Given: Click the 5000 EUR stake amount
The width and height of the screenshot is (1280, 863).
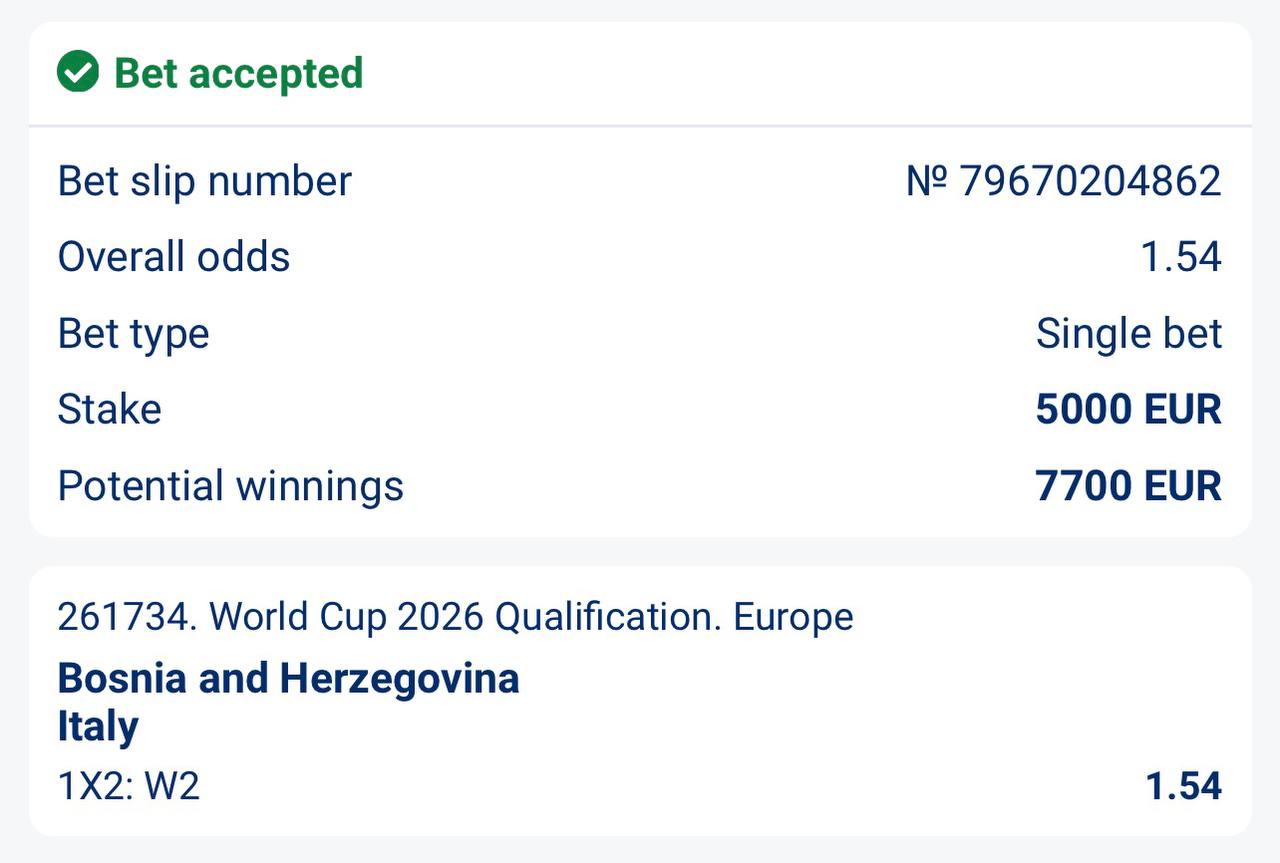Looking at the screenshot, I should pyautogui.click(x=1128, y=409).
